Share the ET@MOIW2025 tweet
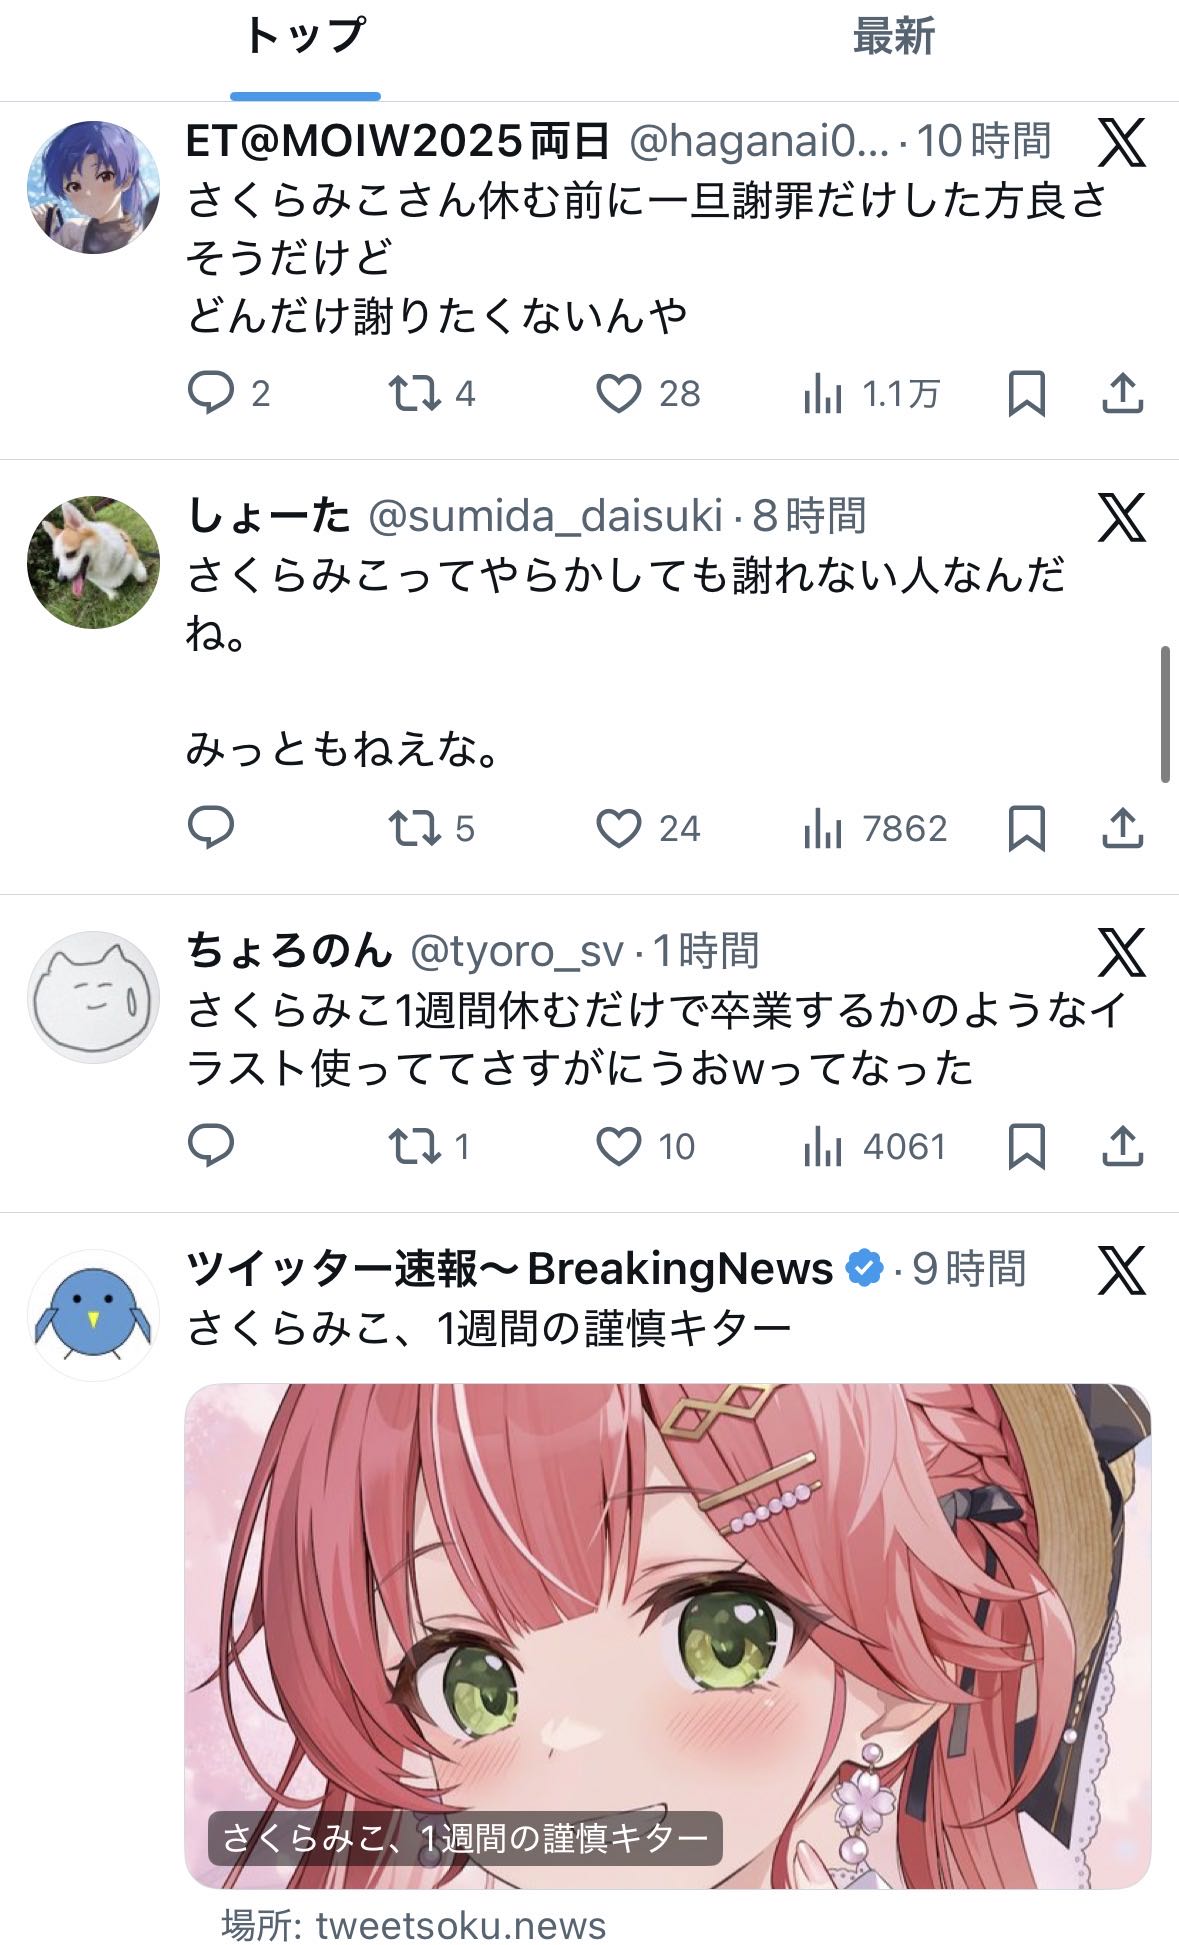Image resolution: width=1179 pixels, height=1945 pixels. coord(1122,393)
